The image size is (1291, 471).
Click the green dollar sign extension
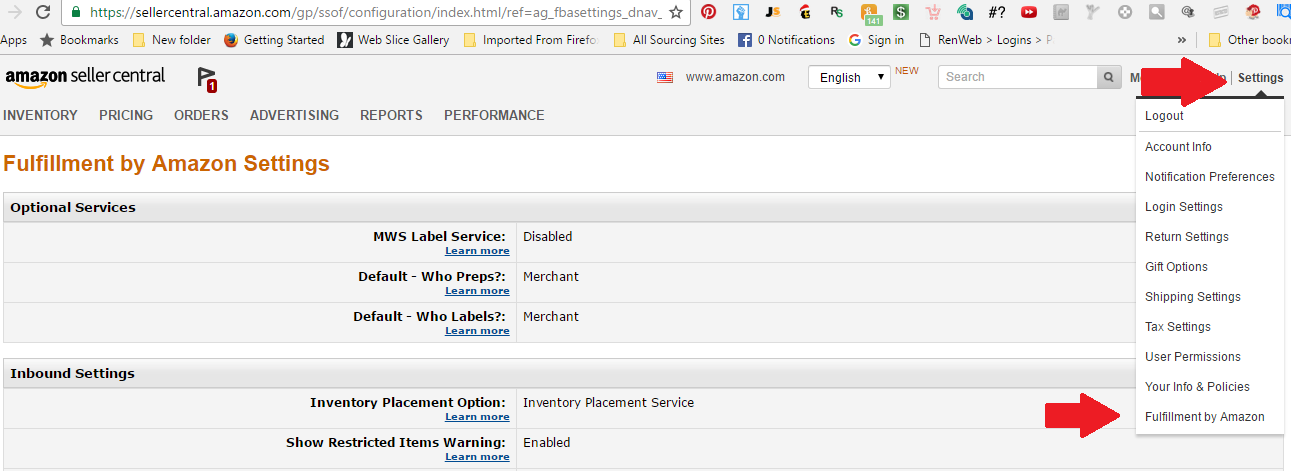click(901, 12)
